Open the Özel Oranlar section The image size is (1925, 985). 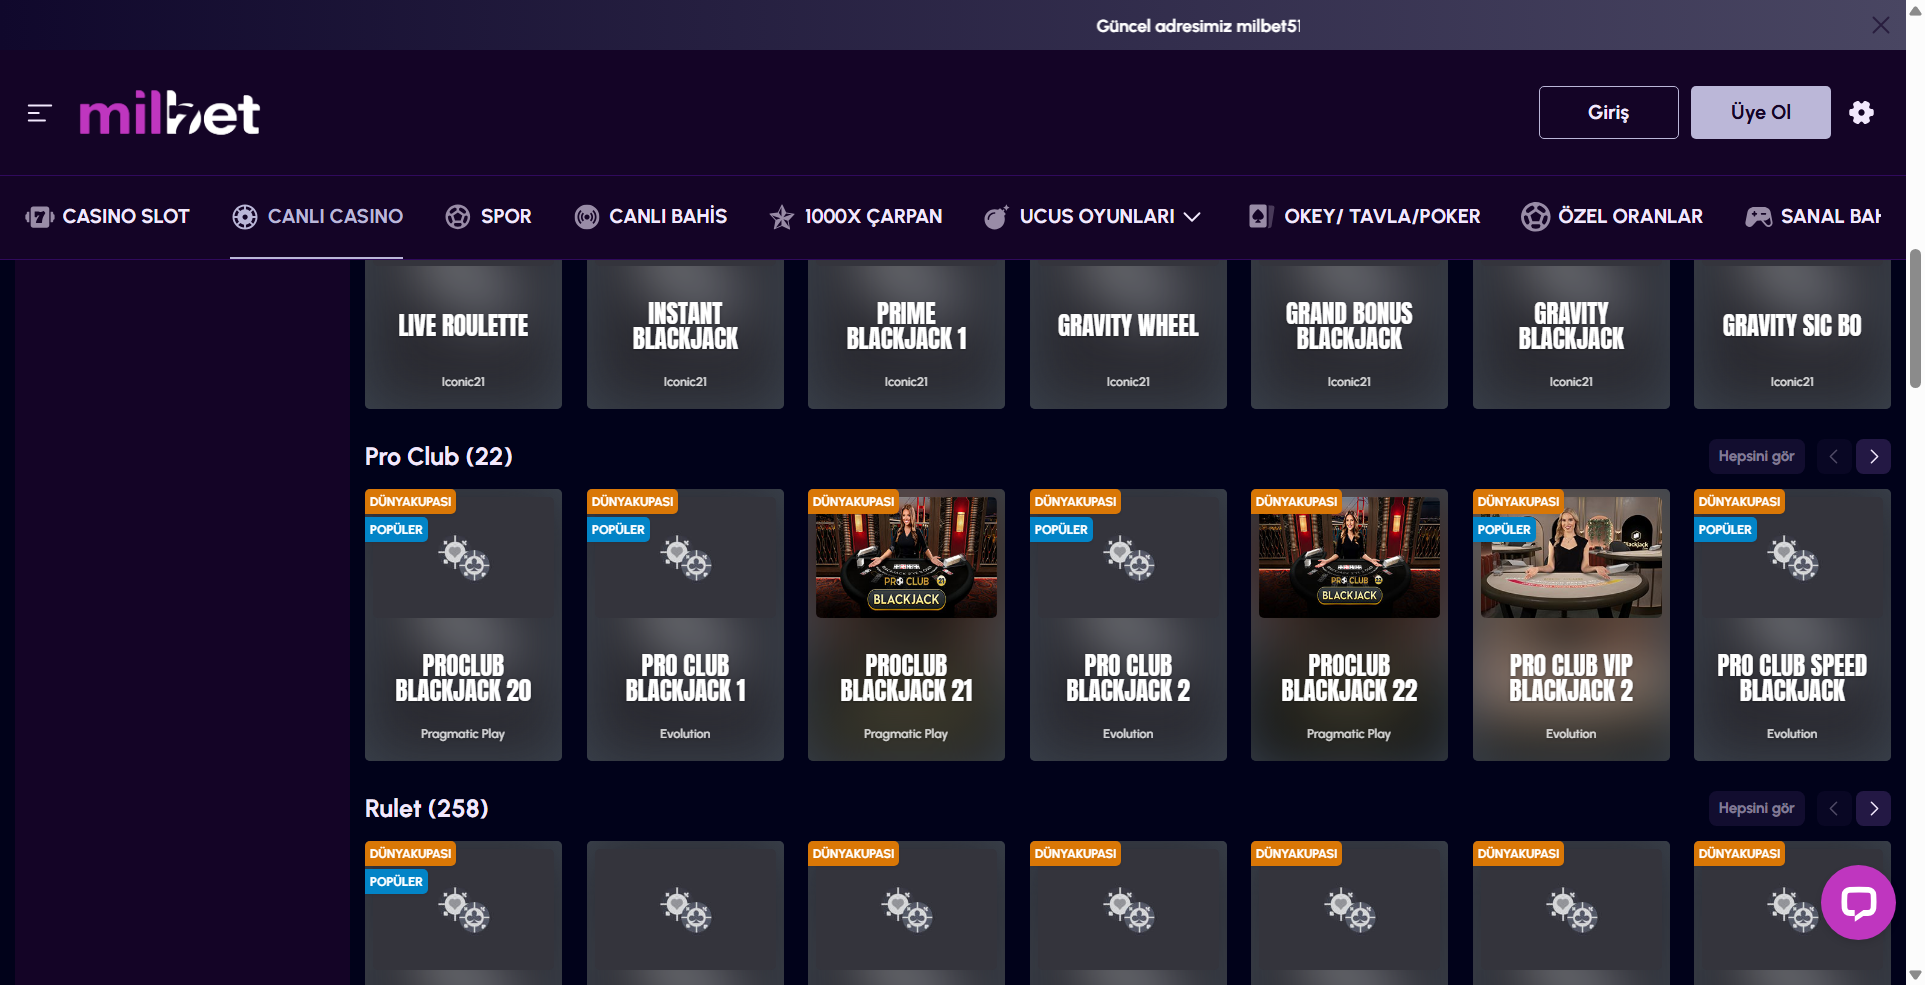(1612, 217)
